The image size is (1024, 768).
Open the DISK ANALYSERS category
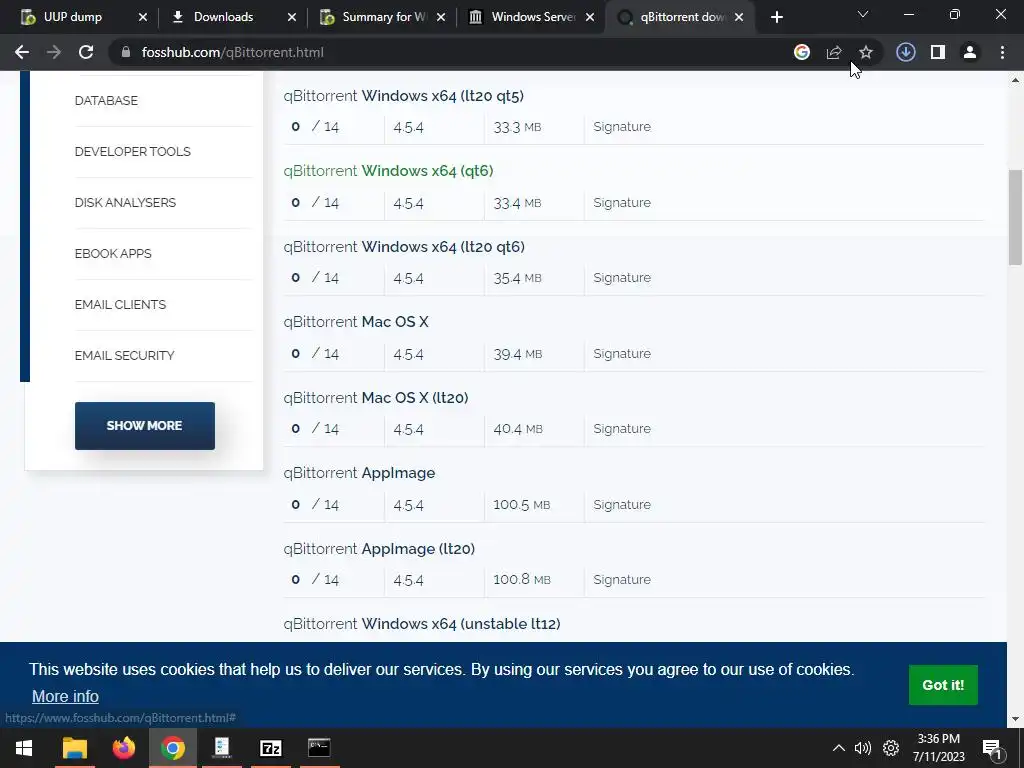(x=125, y=202)
